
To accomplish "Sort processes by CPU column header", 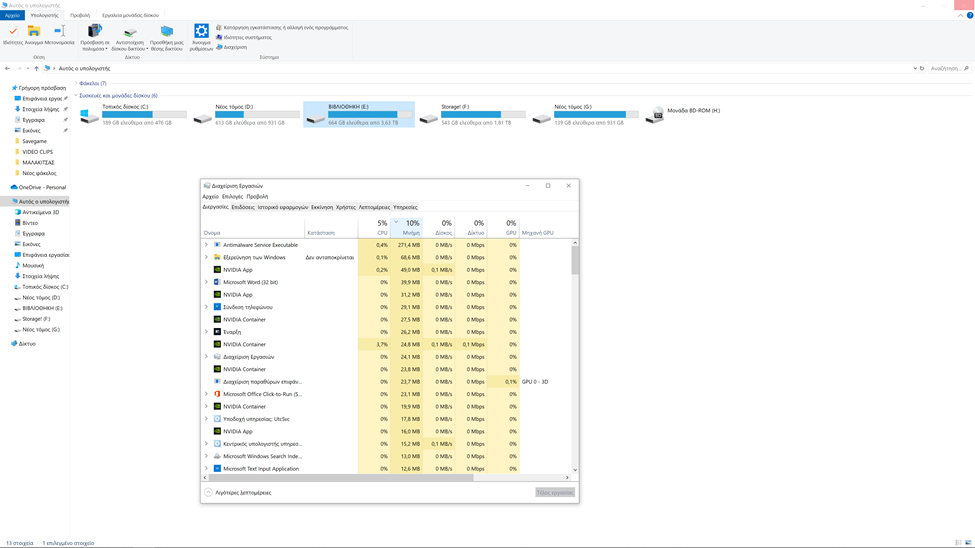I will pos(374,228).
